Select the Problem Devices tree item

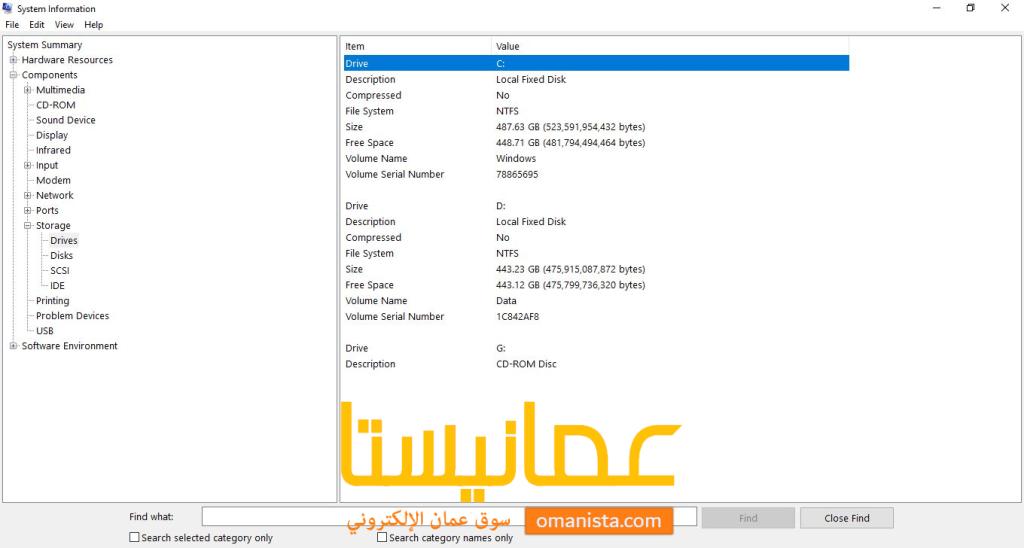(x=72, y=316)
